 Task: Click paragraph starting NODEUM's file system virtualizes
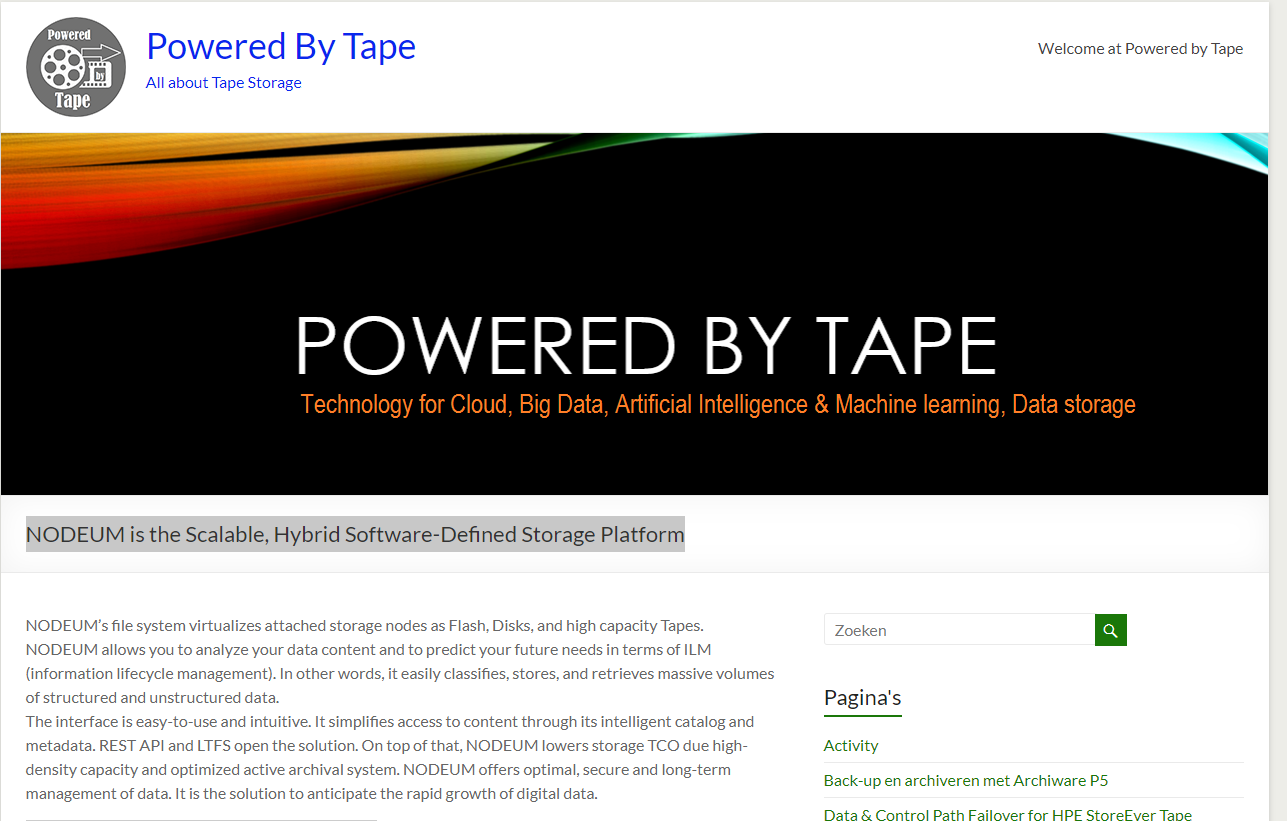click(400, 661)
